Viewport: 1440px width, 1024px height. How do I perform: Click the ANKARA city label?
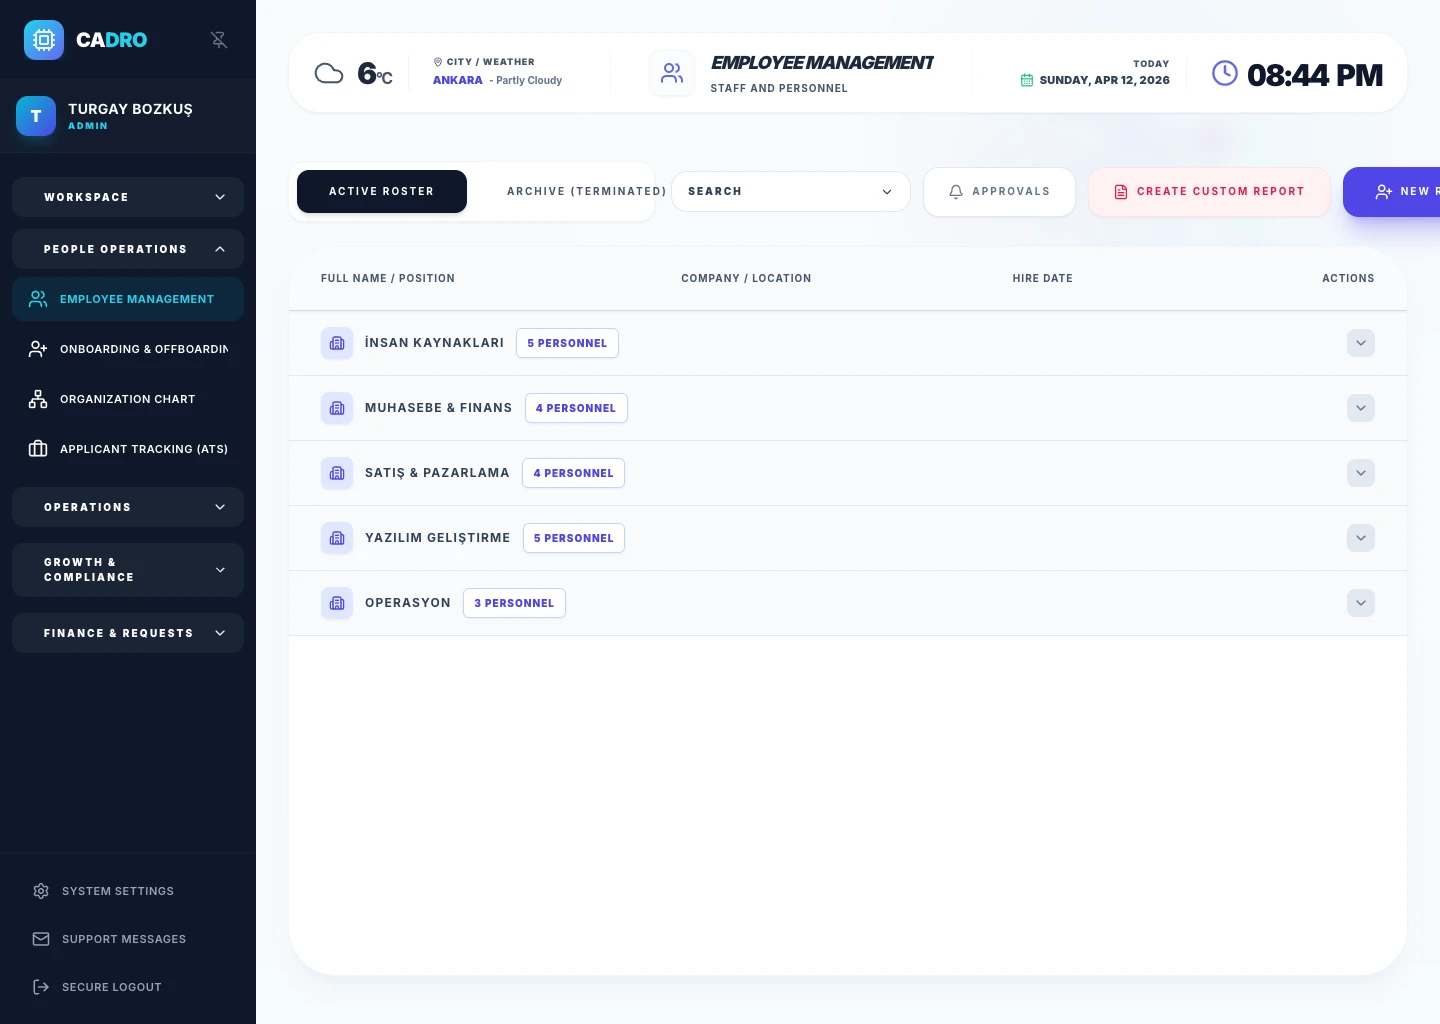458,80
